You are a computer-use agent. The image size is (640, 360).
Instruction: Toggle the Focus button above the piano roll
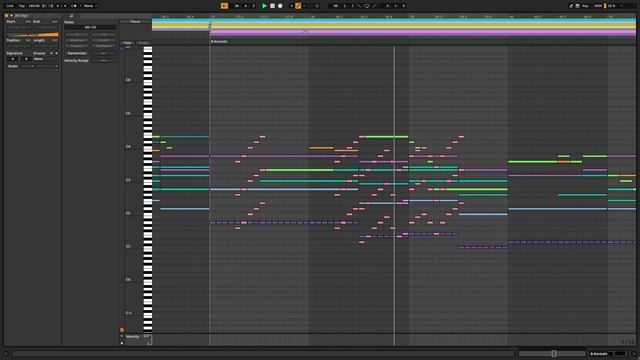coord(135,21)
